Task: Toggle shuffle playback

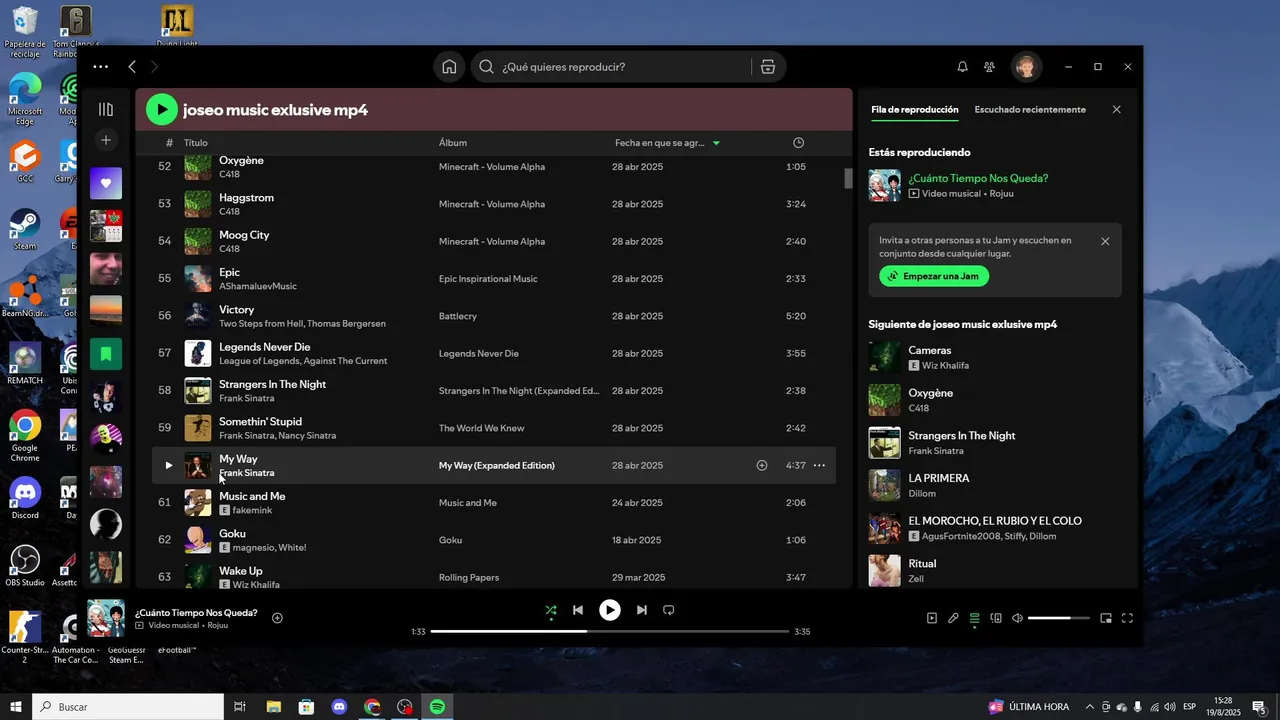Action: tap(551, 610)
